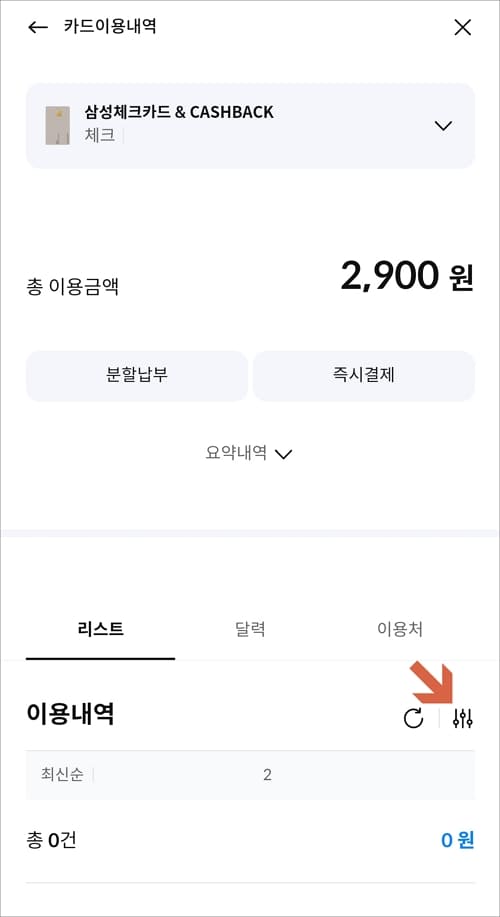Screen dimensions: 500x917
Task: Go back using the left arrow icon
Action: coord(38,27)
